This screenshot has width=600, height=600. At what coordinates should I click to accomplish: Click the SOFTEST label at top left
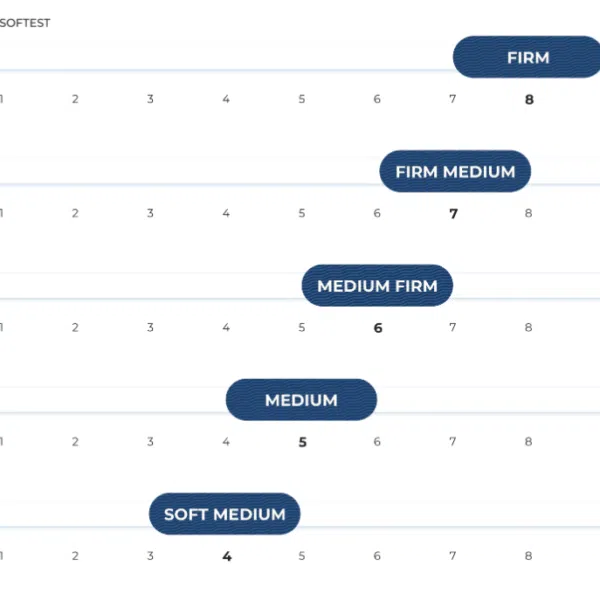coord(25,23)
